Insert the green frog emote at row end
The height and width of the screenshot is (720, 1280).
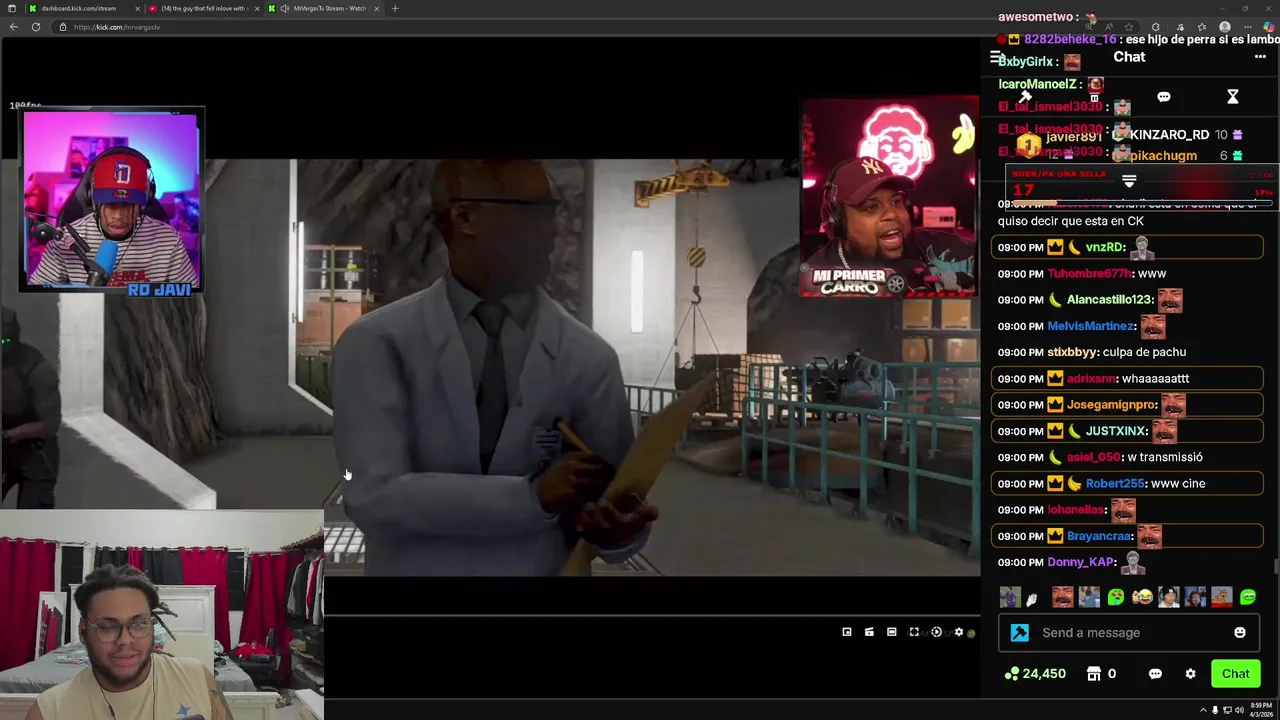click(x=1248, y=597)
